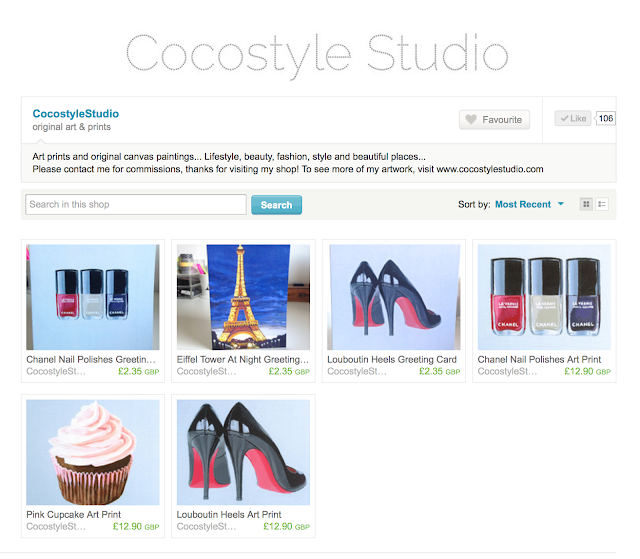Like the shop with the Like button
Image resolution: width=640 pixels, height=559 pixels.
(x=572, y=118)
